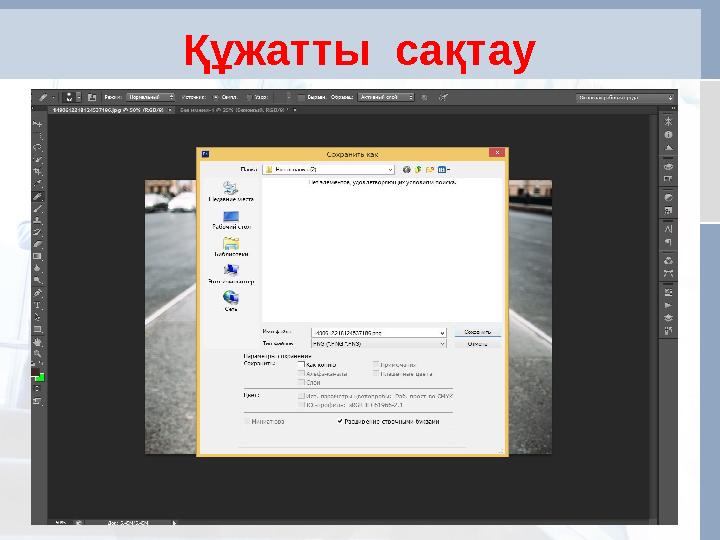Enable the Выравн. checkbox in options bar
Screen dimensions: 720x540
pyautogui.click(x=301, y=97)
